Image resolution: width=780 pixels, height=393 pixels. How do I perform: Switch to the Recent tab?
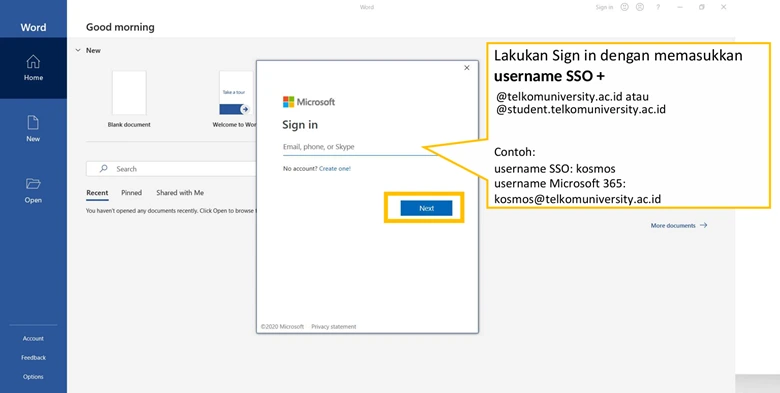pos(97,193)
